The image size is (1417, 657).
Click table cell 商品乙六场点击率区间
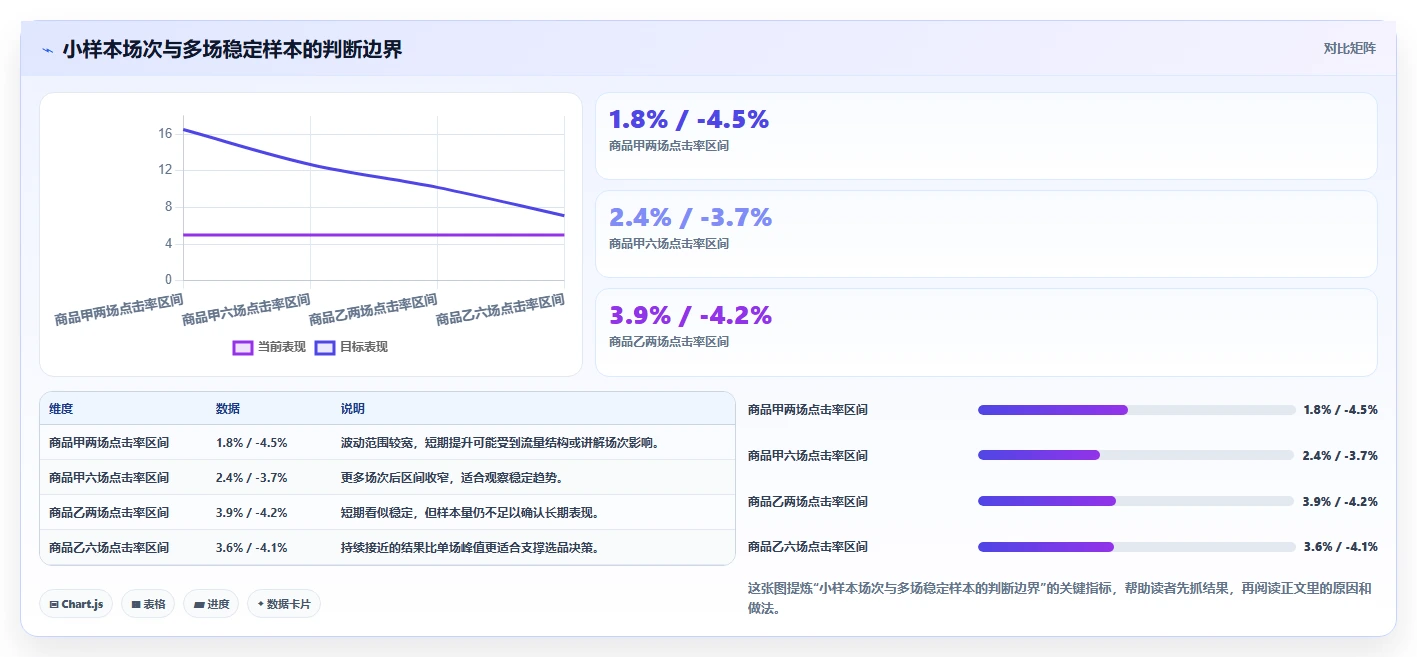point(109,547)
